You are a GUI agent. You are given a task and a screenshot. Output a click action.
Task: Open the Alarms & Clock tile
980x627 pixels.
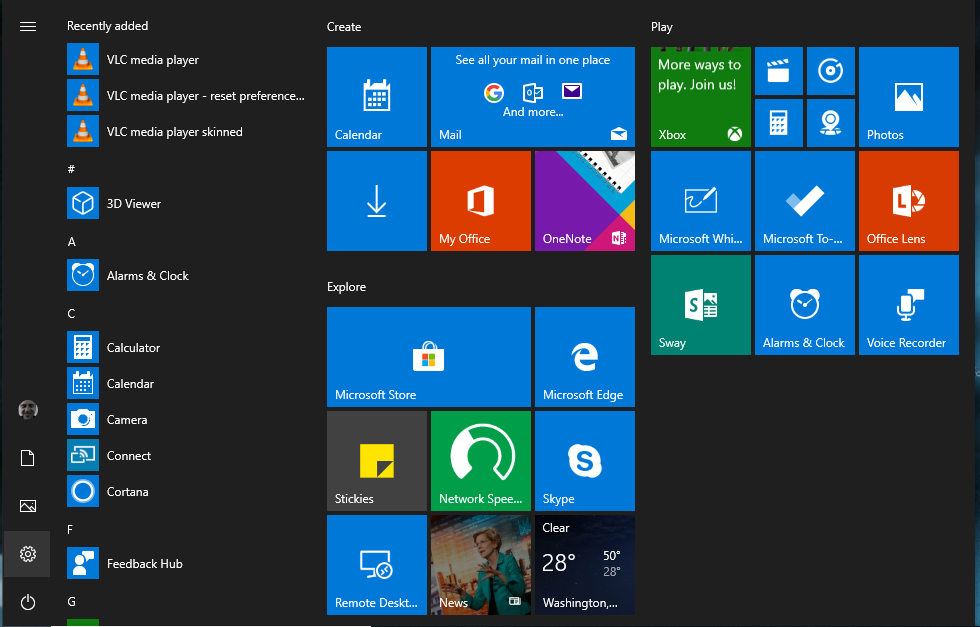coord(804,305)
